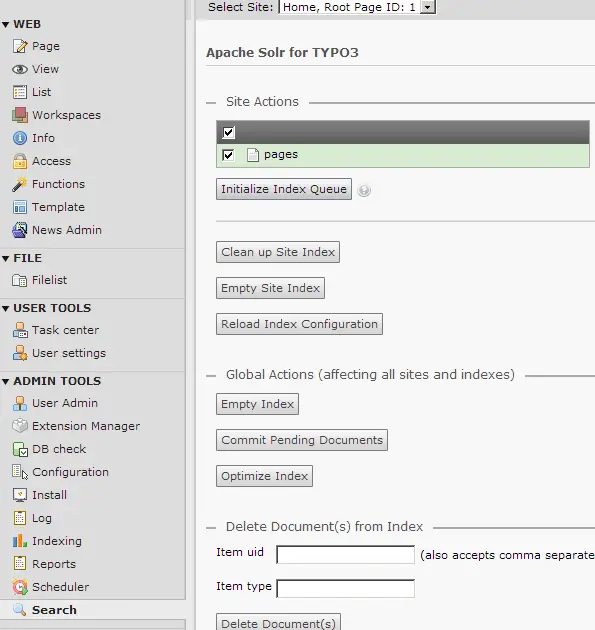595x630 pixels.
Task: Toggle the select-all checkbox in header row
Action: tap(229, 132)
